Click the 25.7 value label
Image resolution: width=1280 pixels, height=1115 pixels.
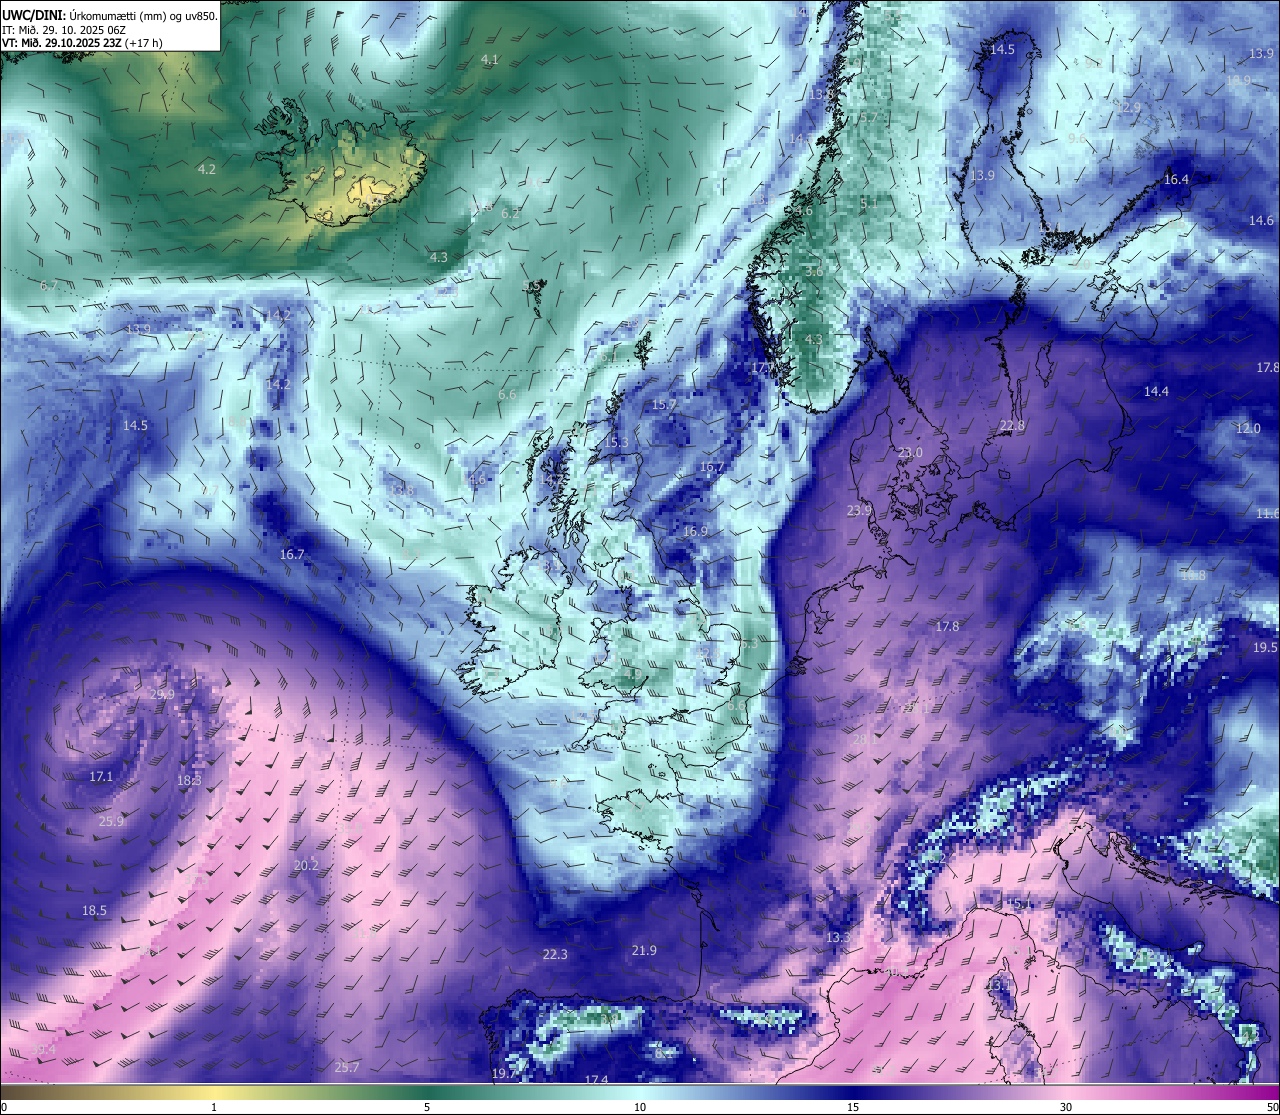(x=347, y=1068)
